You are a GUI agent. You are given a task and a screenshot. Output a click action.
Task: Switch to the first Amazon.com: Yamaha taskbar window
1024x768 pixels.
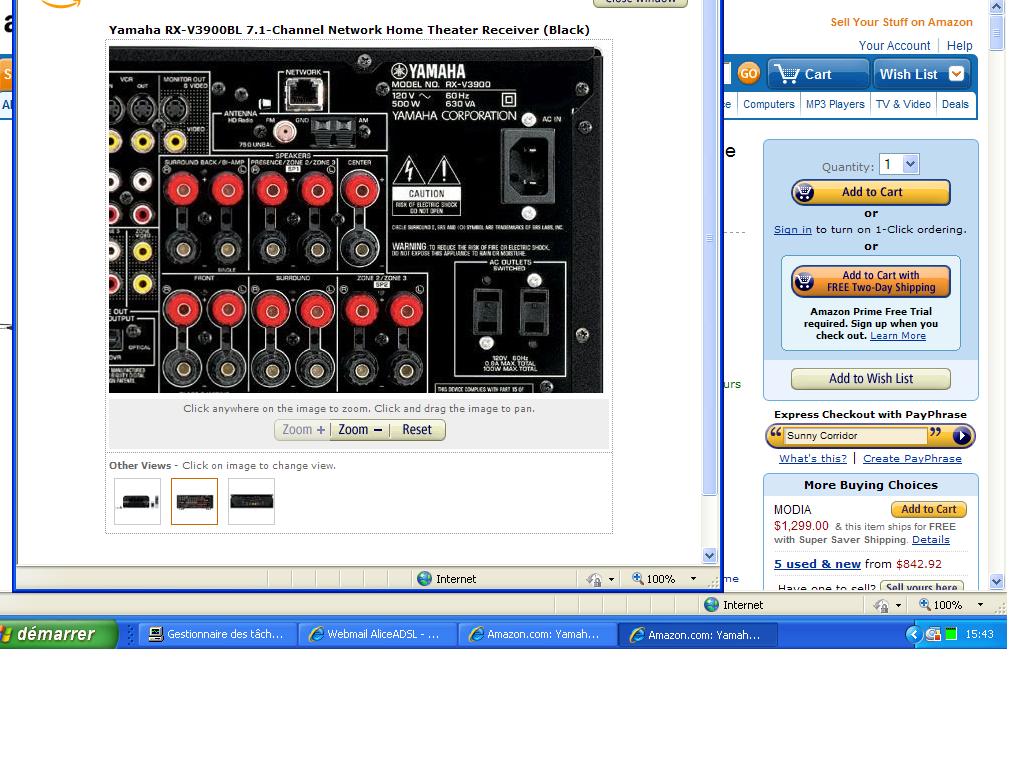coord(537,634)
